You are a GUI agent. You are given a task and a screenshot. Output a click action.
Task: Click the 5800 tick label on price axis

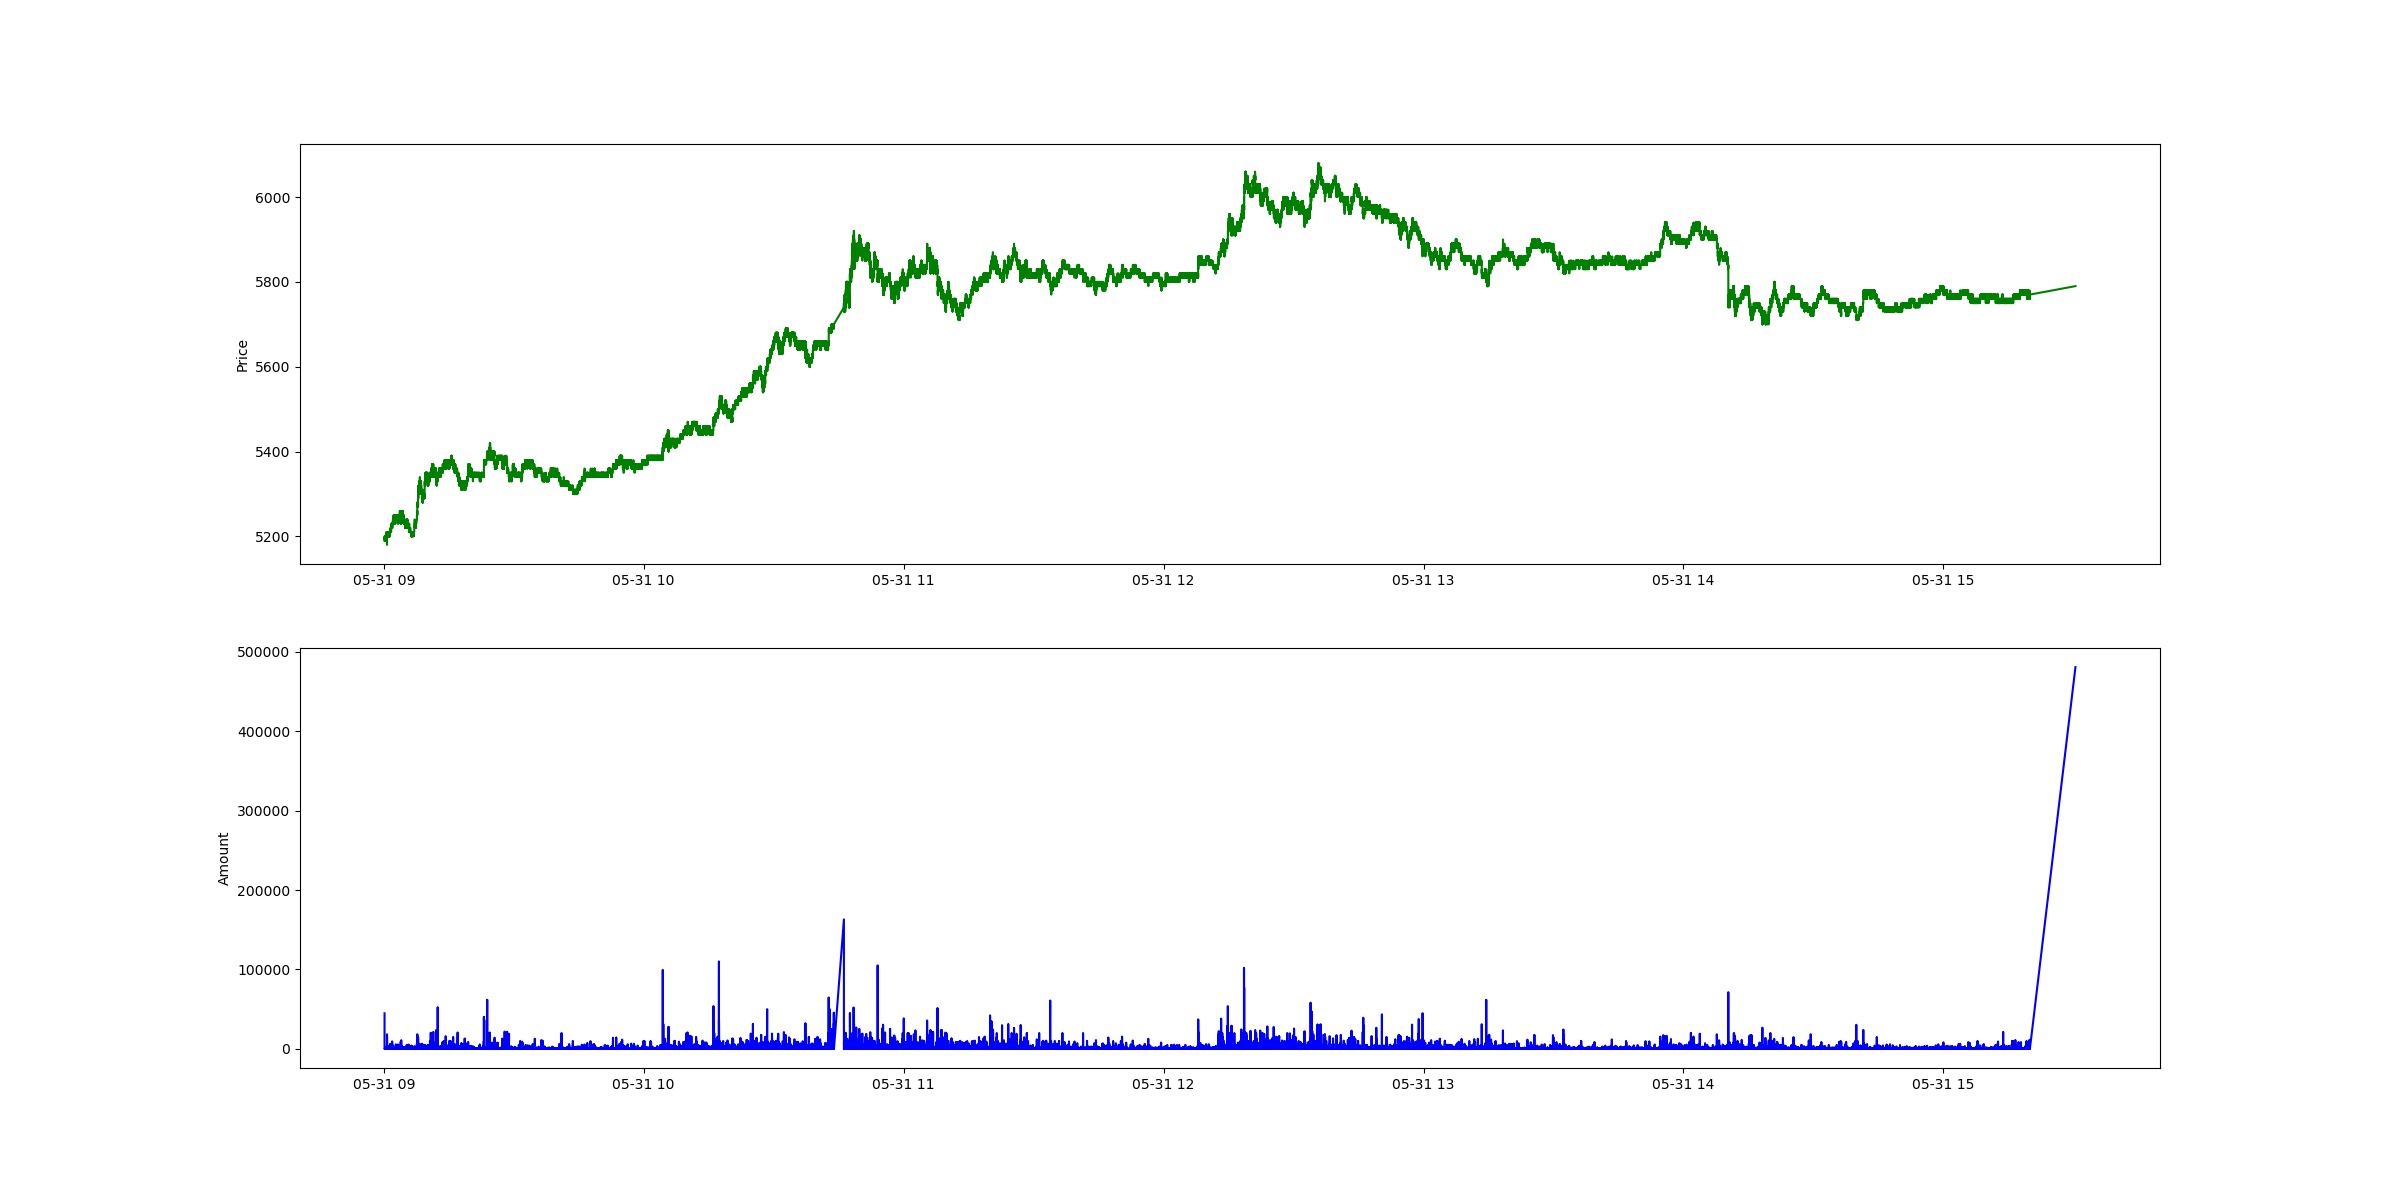[272, 283]
